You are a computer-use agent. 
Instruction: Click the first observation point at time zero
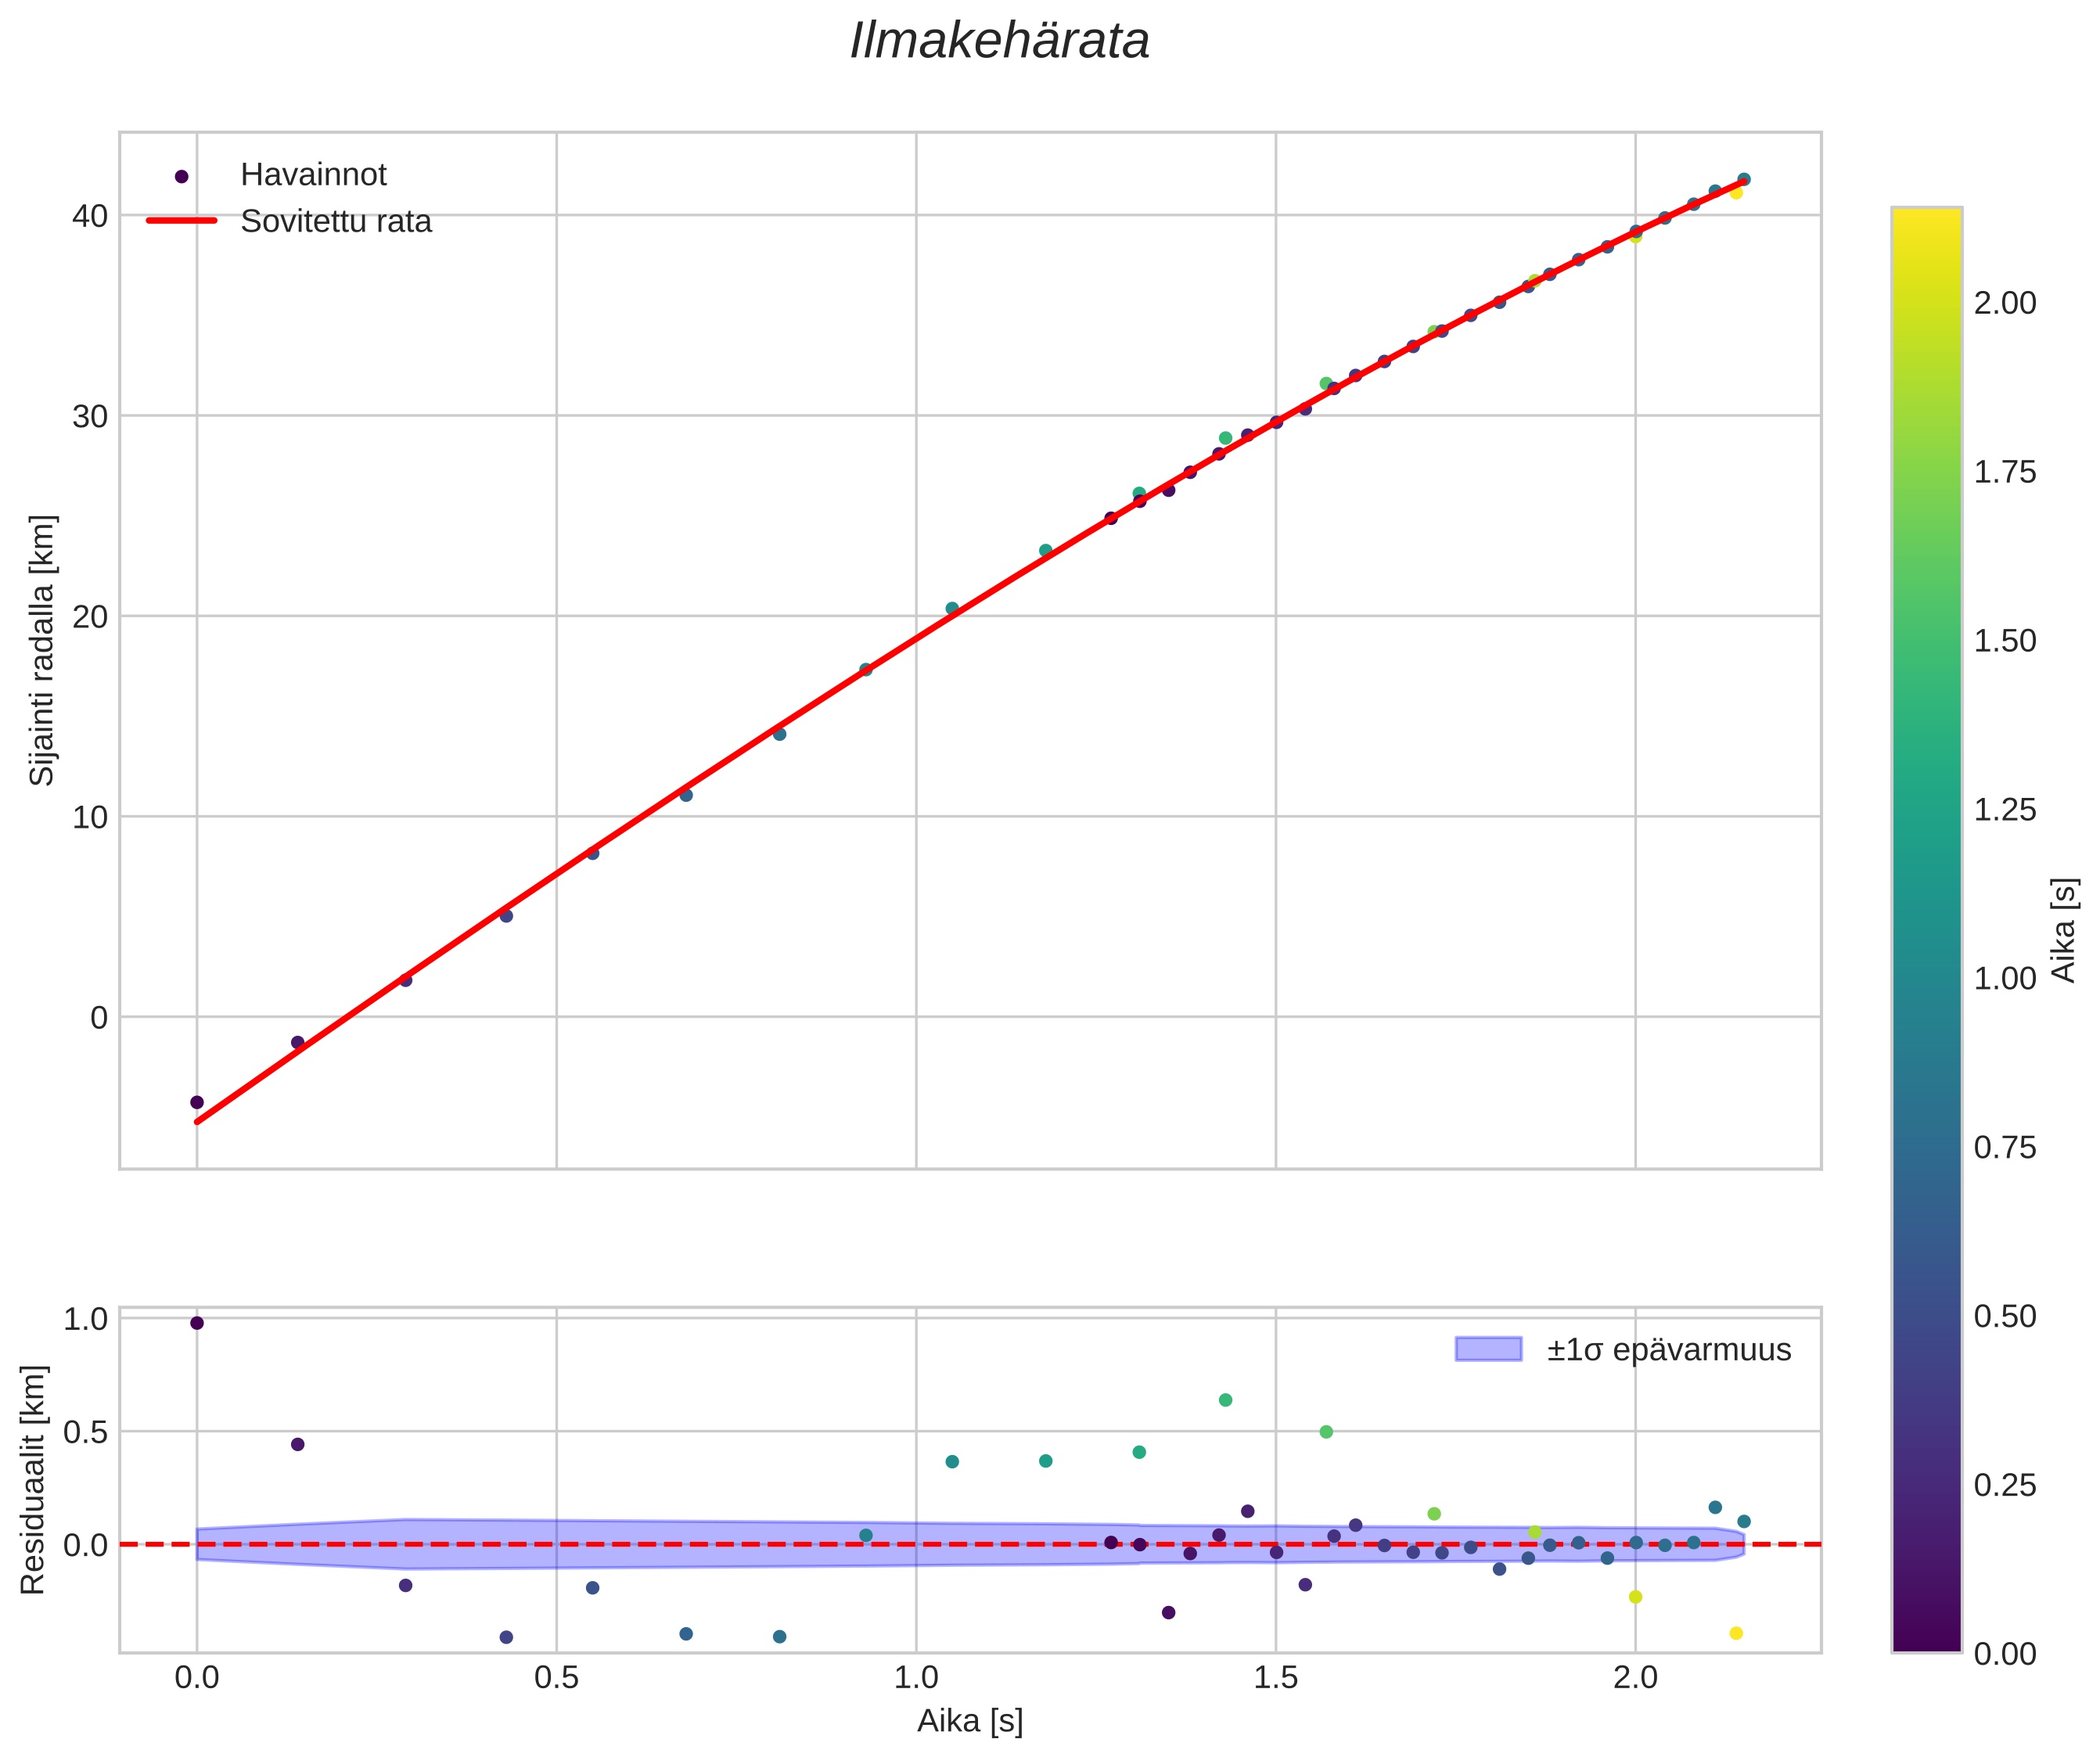(x=197, y=1102)
